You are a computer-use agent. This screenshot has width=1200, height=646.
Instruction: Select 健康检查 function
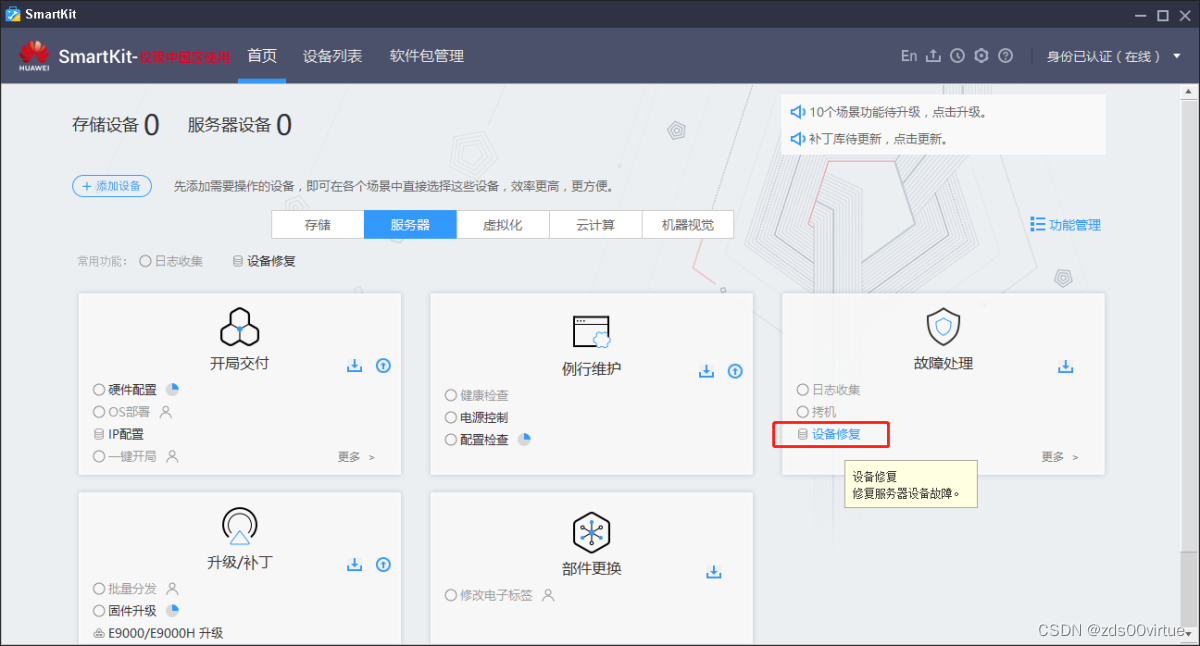point(477,396)
